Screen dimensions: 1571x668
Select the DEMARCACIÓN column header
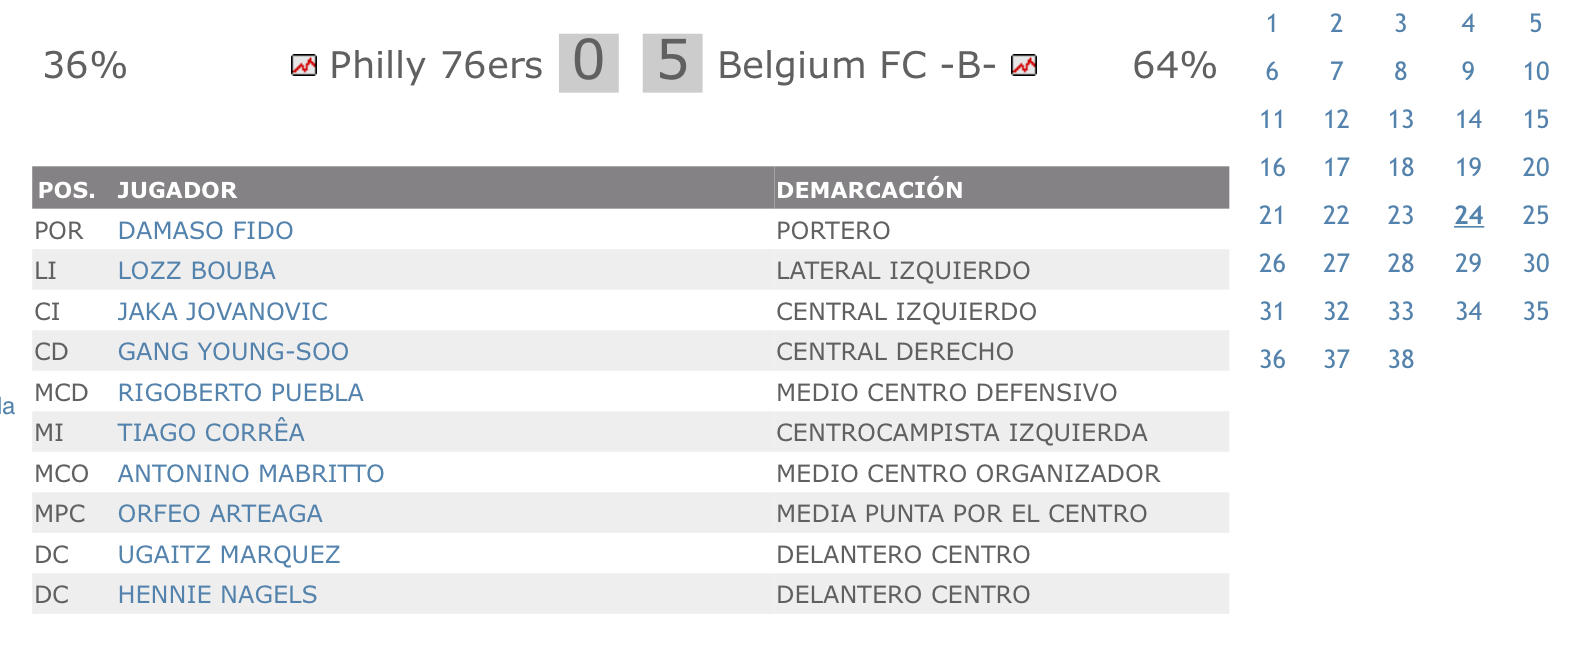pos(870,190)
